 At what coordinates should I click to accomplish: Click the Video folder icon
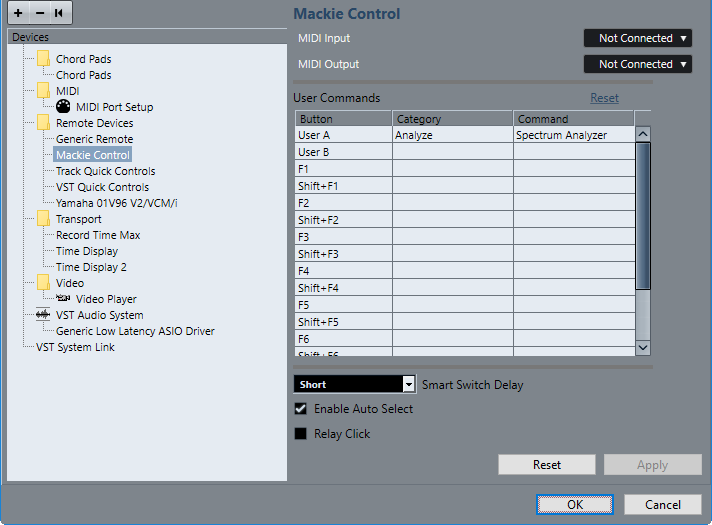[x=44, y=282]
